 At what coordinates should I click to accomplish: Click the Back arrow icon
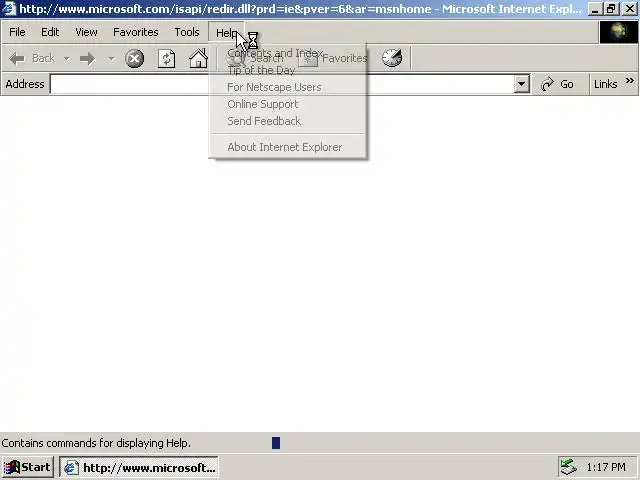17,59
